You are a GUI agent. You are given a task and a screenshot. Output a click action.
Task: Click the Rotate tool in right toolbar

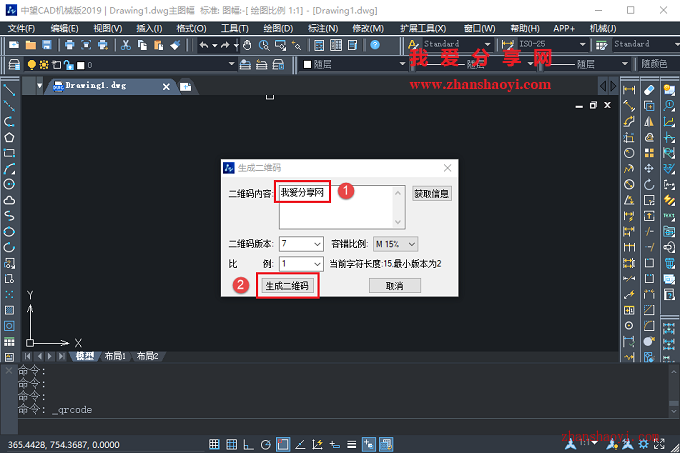click(649, 185)
